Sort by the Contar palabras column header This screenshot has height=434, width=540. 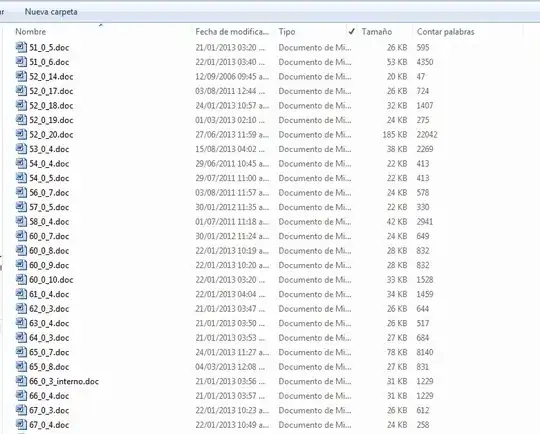tap(446, 32)
